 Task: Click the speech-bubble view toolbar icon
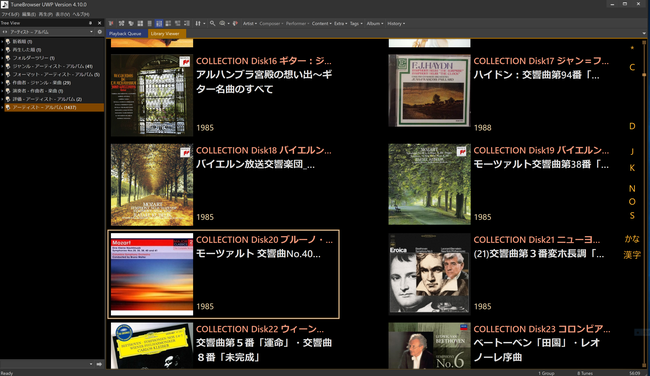click(222, 23)
